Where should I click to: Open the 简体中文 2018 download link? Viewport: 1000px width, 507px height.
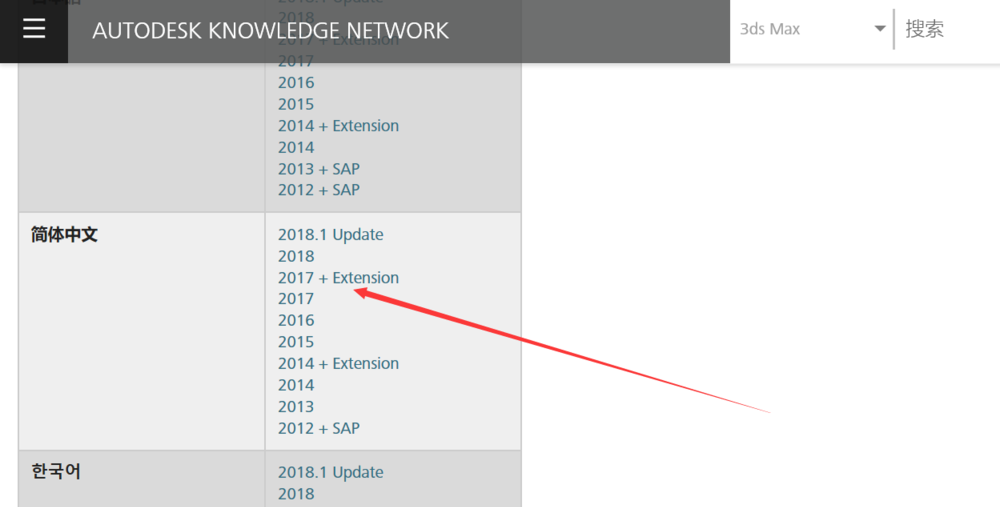pyautogui.click(x=296, y=256)
